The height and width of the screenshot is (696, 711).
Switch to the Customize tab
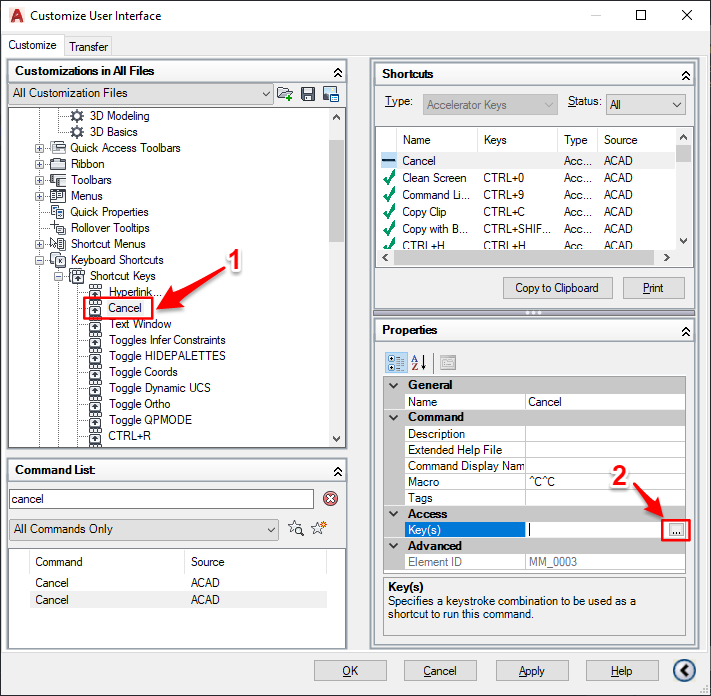tap(32, 45)
